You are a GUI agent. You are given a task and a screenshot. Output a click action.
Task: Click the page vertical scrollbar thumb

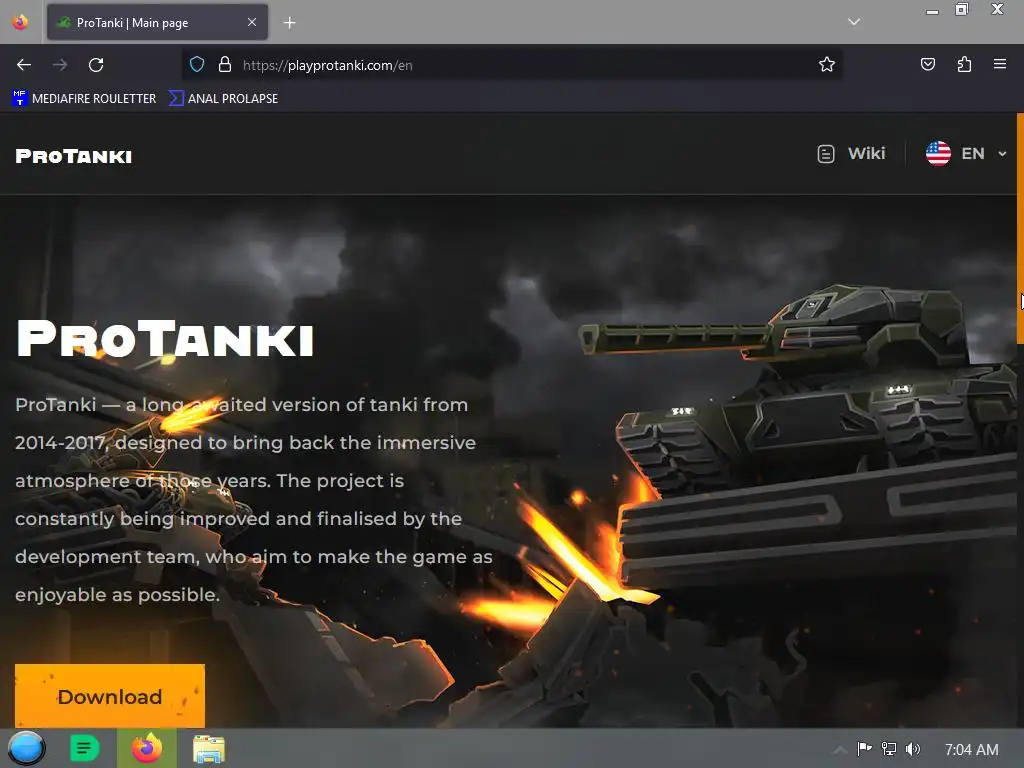pyautogui.click(x=1020, y=229)
